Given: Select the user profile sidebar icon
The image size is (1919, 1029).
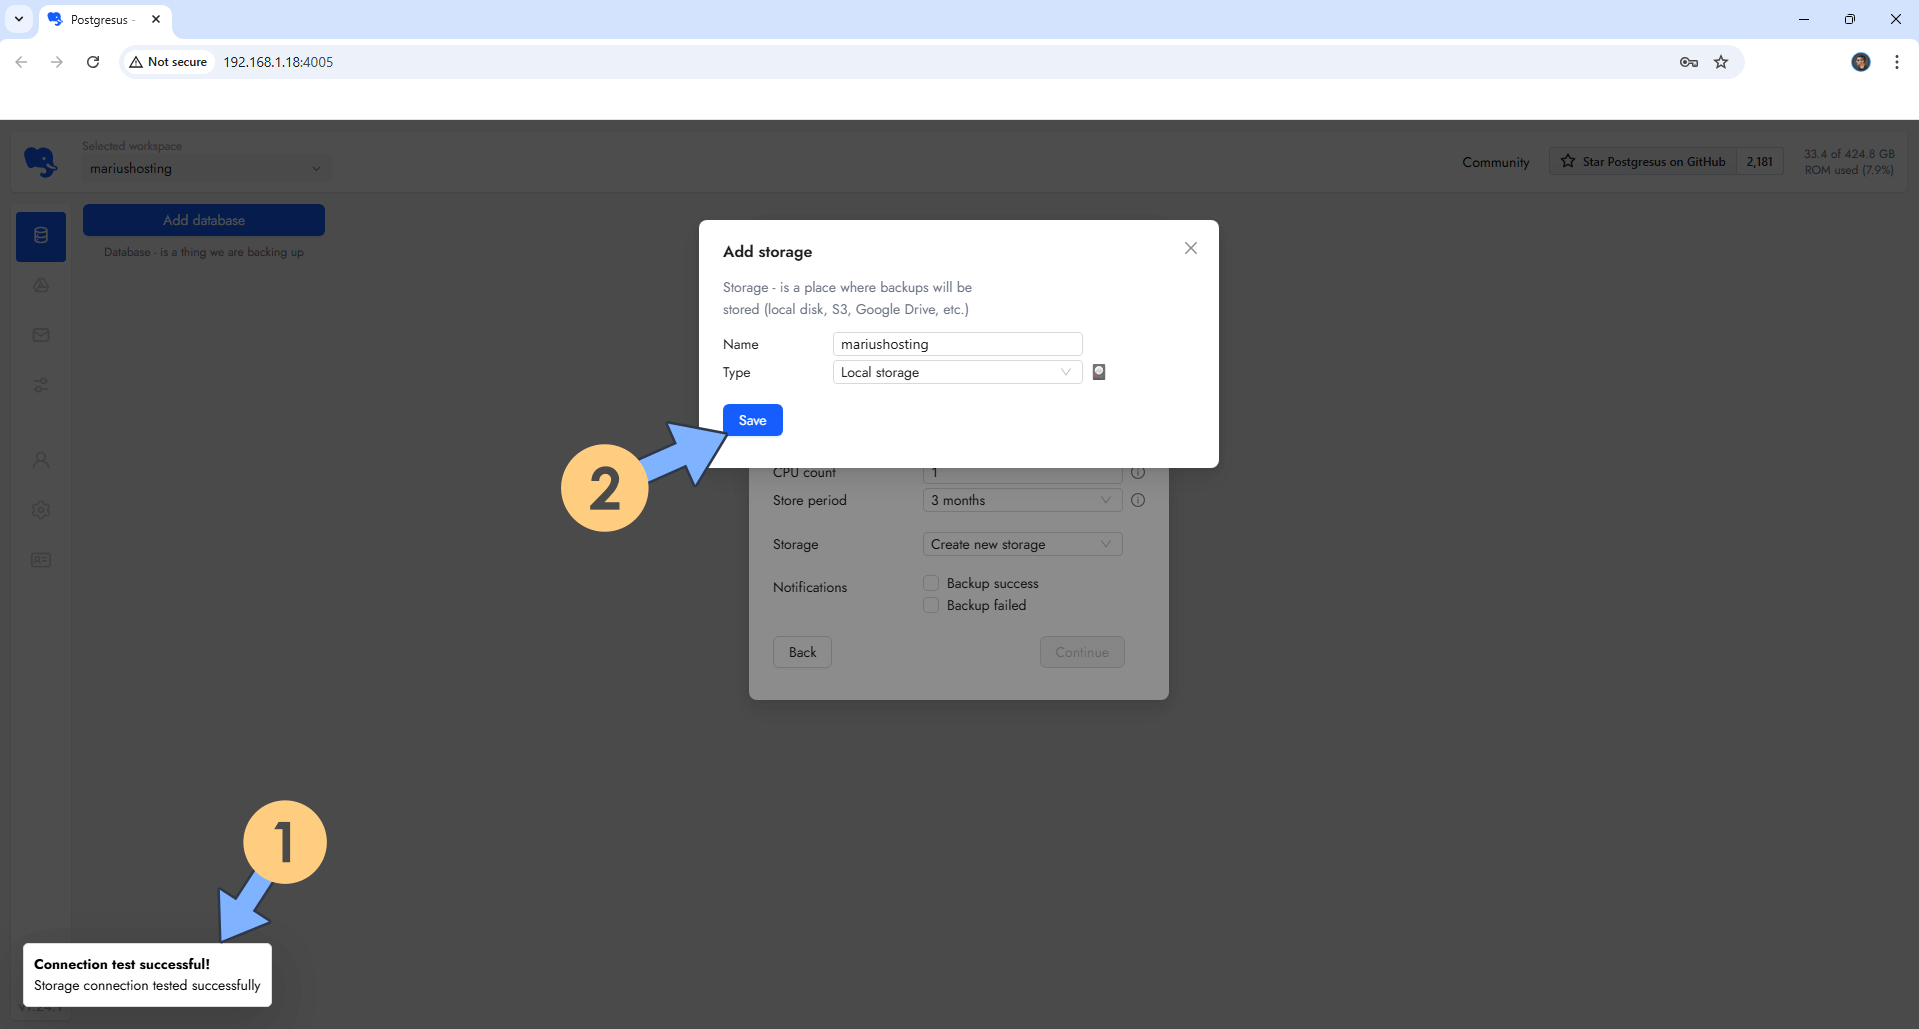Looking at the screenshot, I should [x=40, y=460].
